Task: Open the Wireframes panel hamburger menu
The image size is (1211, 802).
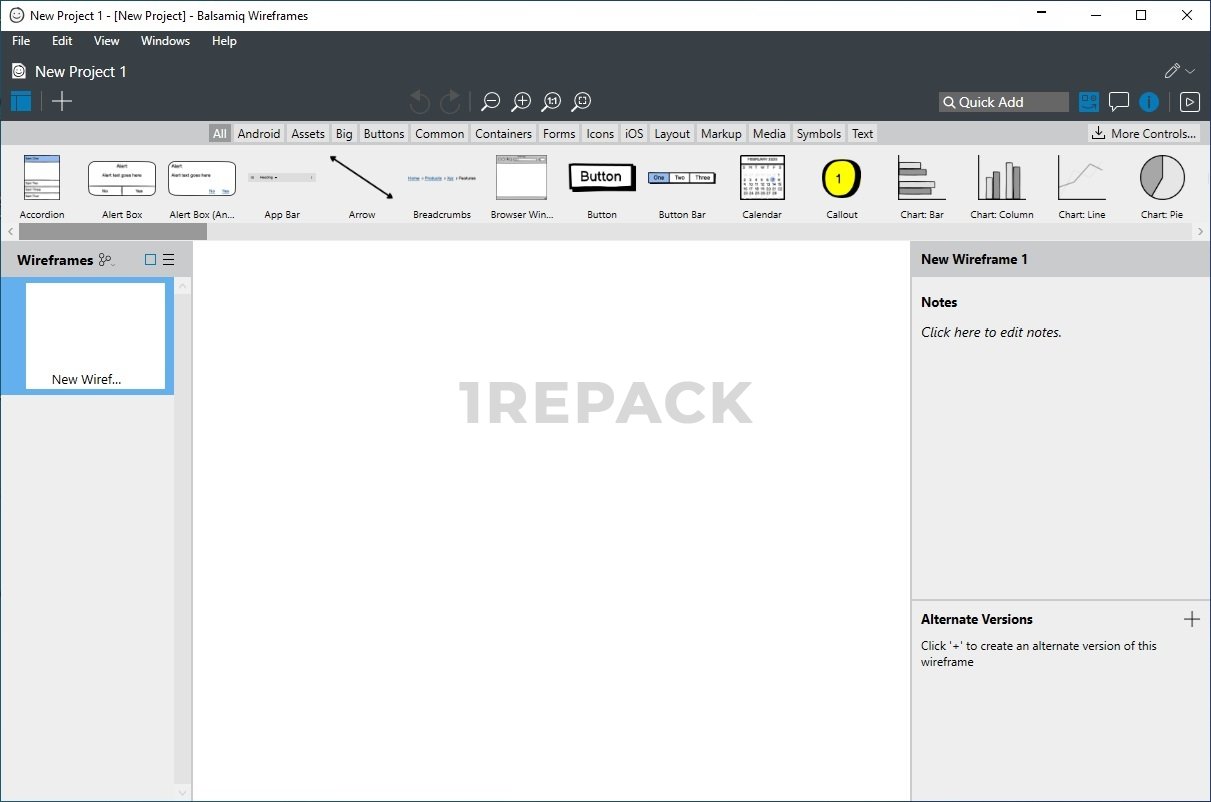Action: pyautogui.click(x=168, y=260)
